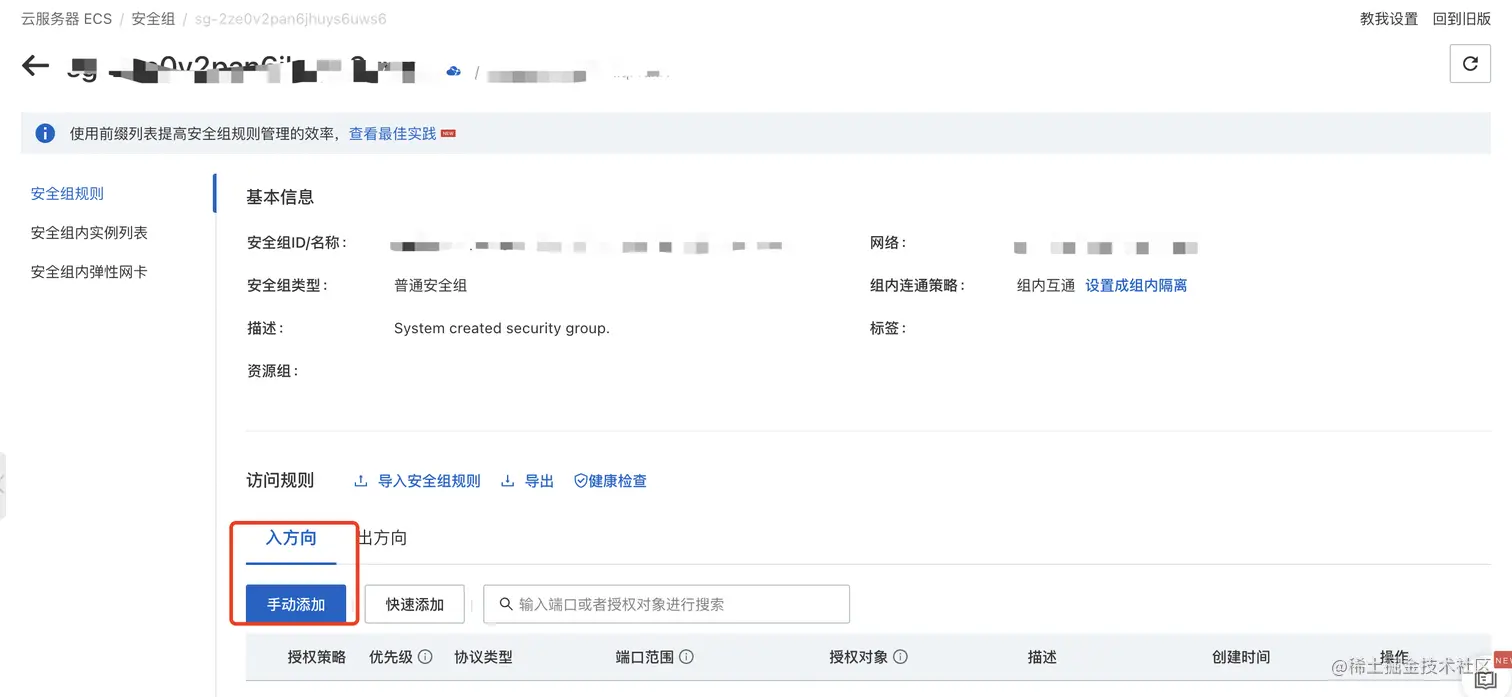Expand the collapsed left side panel handle
The width and height of the screenshot is (1512, 697).
pos(3,485)
